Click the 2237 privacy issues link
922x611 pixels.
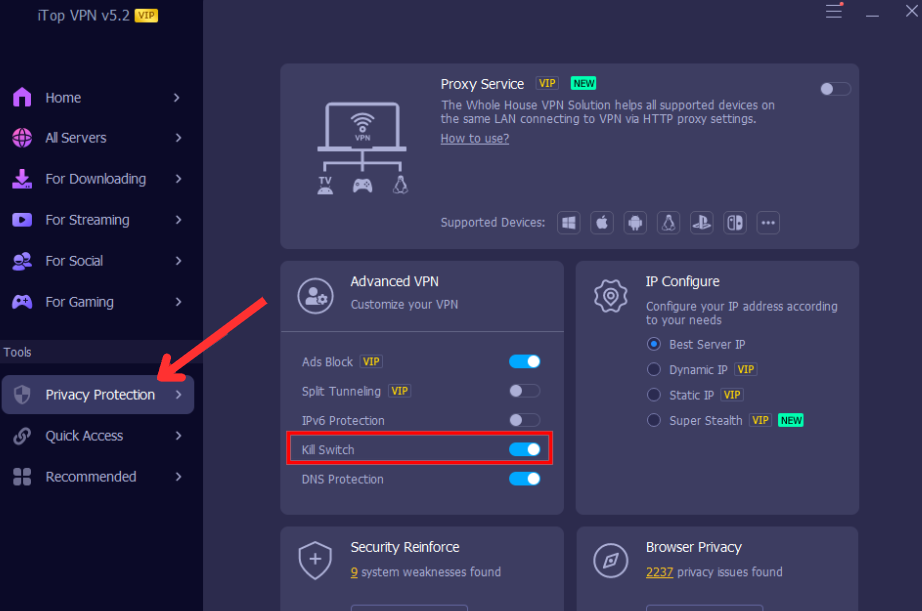tap(659, 572)
